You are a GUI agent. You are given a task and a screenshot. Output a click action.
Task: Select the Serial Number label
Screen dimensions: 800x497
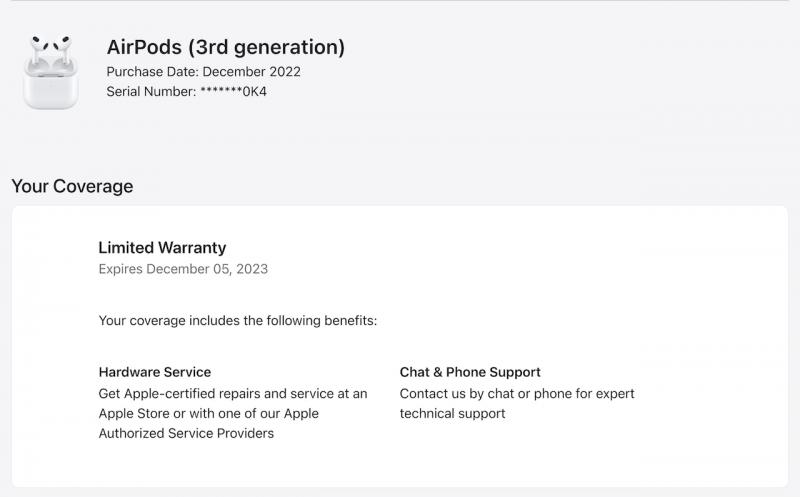(x=151, y=92)
